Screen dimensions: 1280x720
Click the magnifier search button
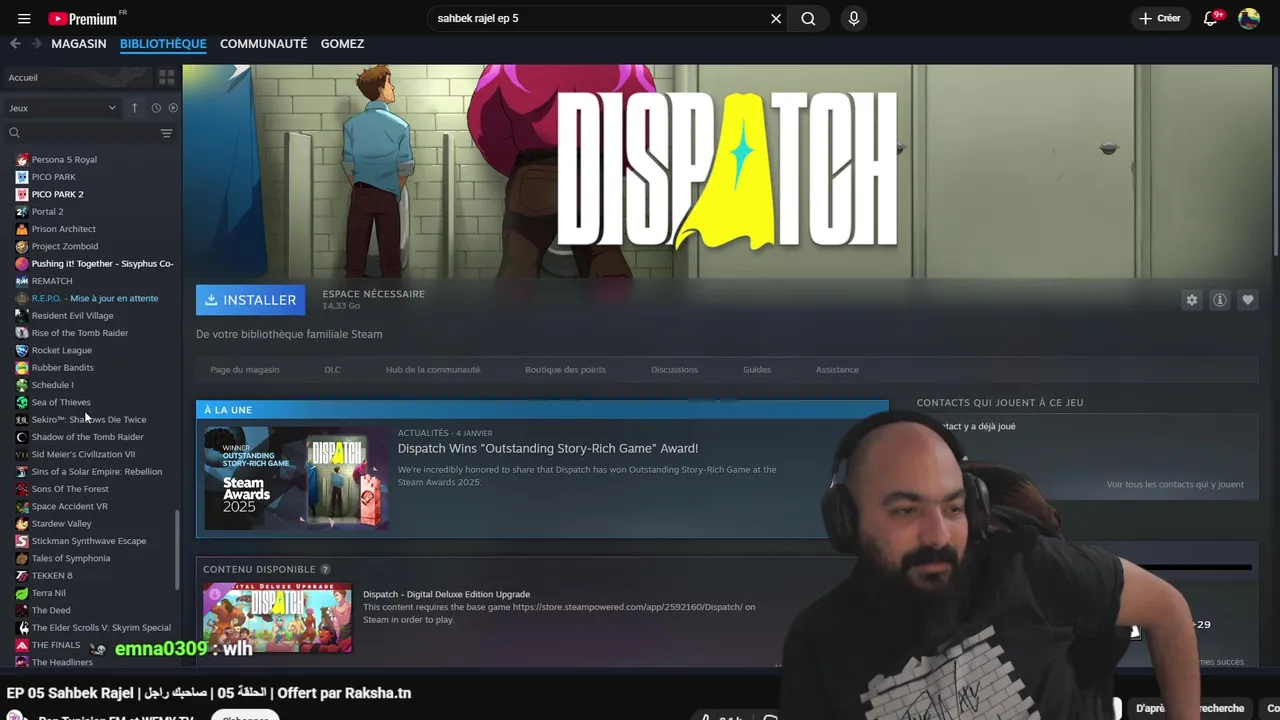pyautogui.click(x=808, y=18)
